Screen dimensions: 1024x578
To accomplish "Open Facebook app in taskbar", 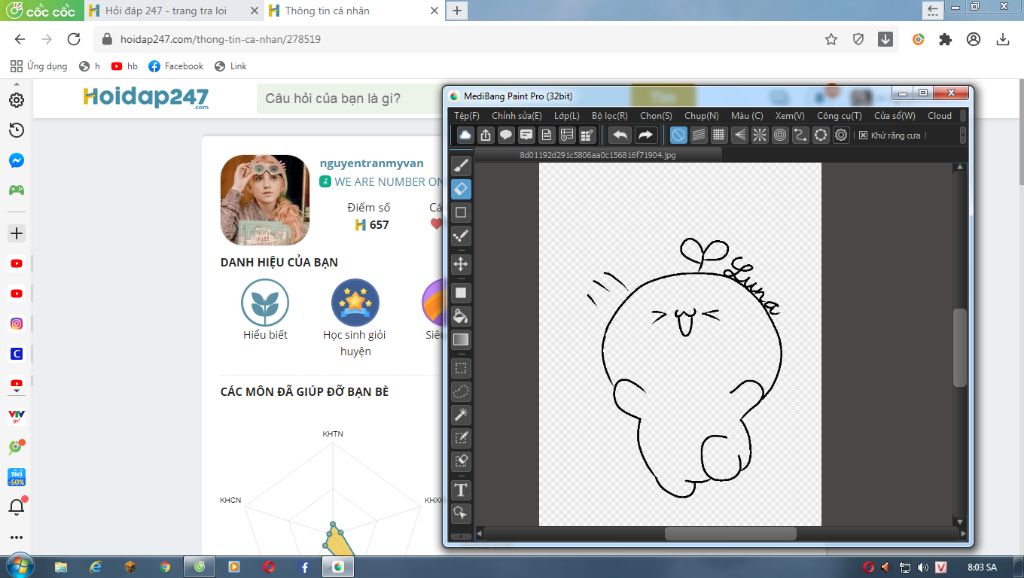I will point(304,566).
